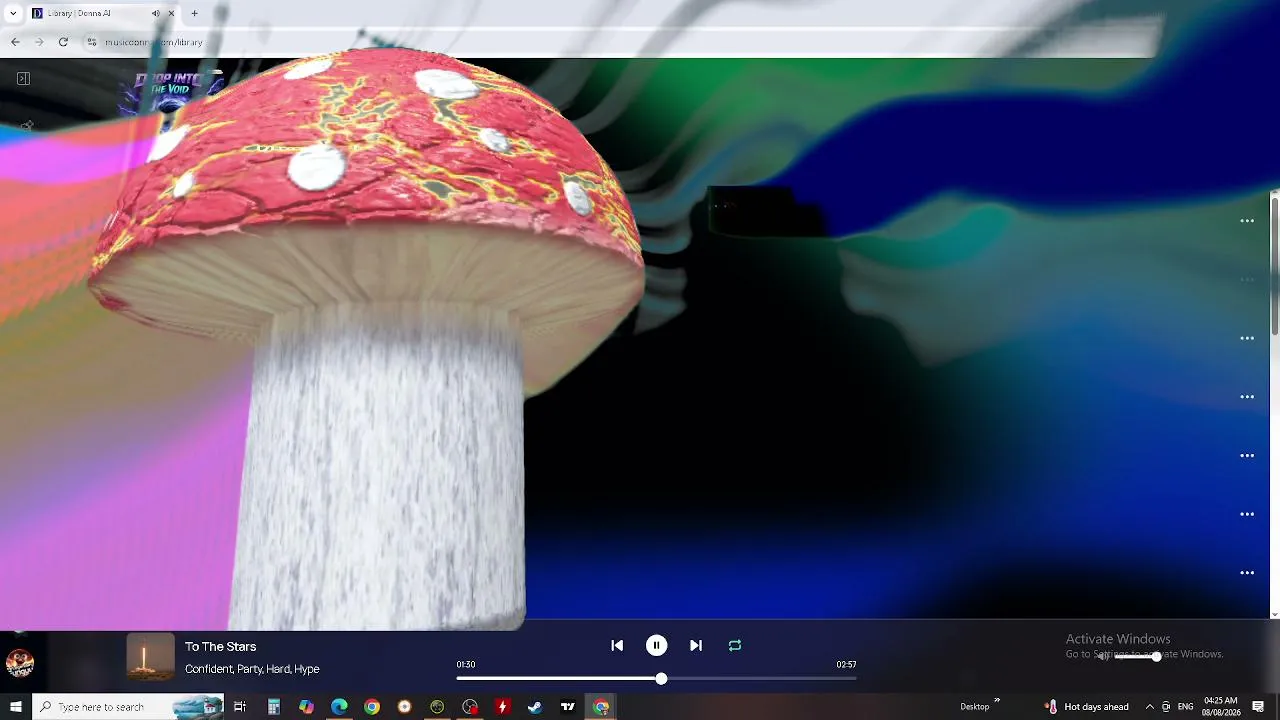Expand the Desktop toolbar chevron
1280x720 pixels.
click(997, 701)
